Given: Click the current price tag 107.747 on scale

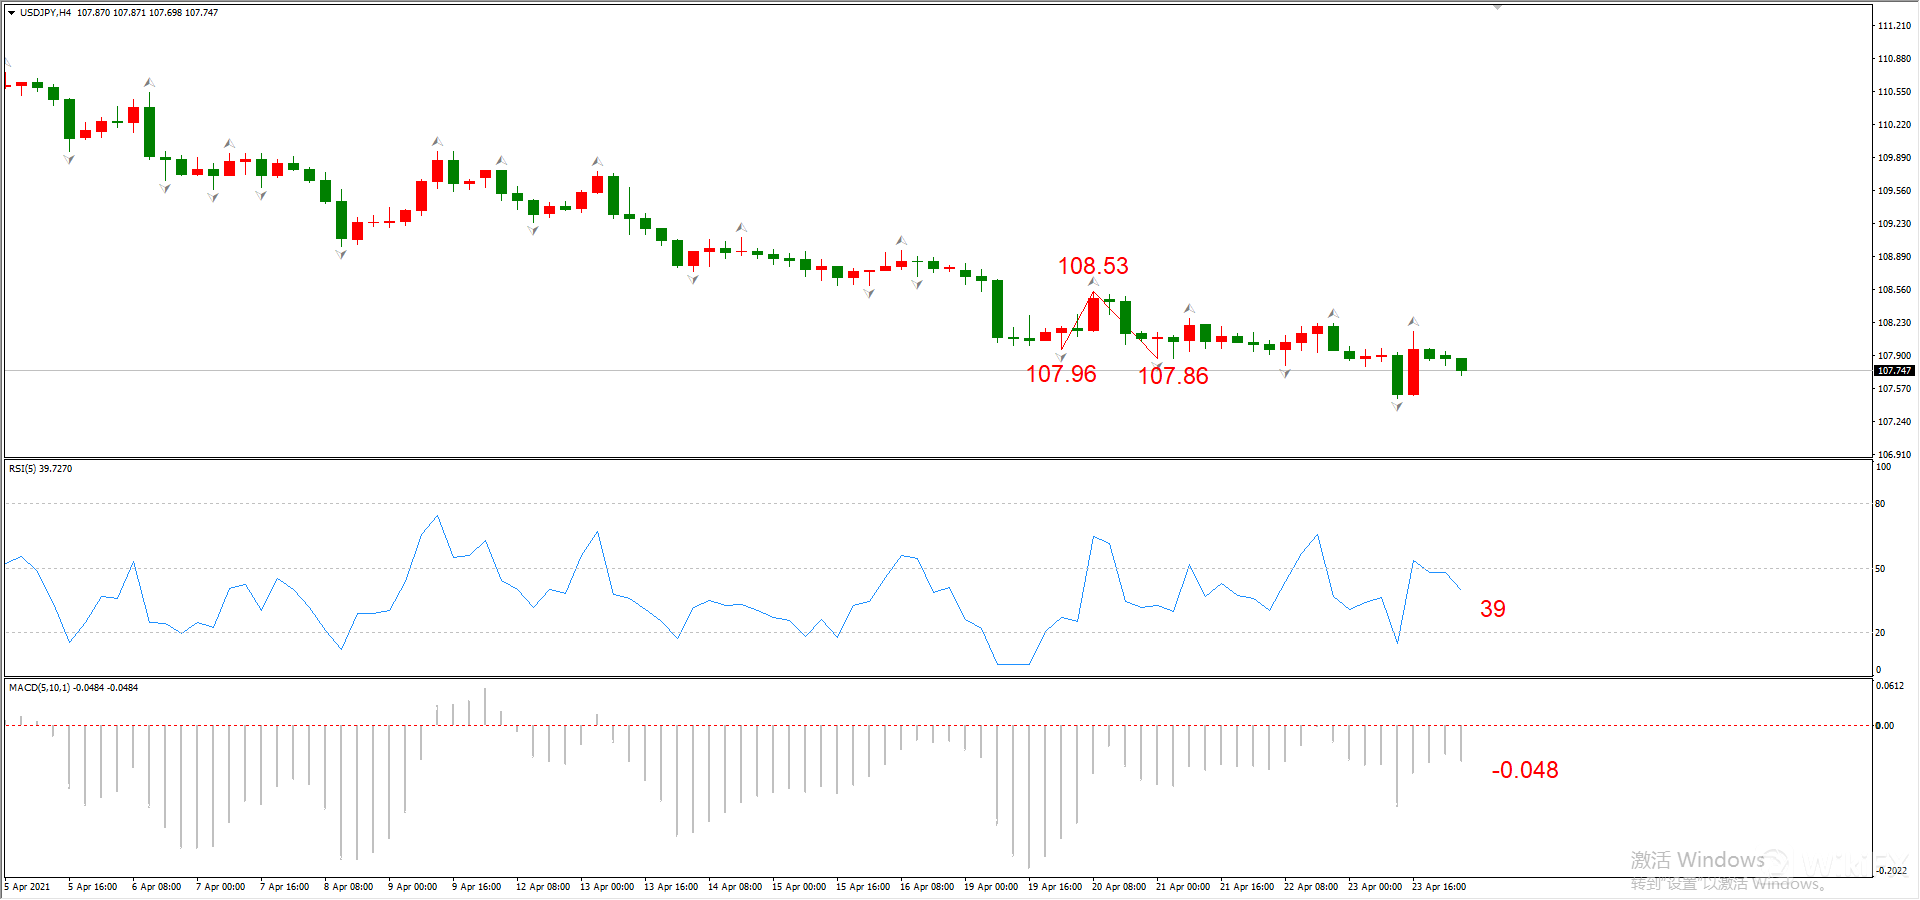Looking at the screenshot, I should [x=1893, y=371].
